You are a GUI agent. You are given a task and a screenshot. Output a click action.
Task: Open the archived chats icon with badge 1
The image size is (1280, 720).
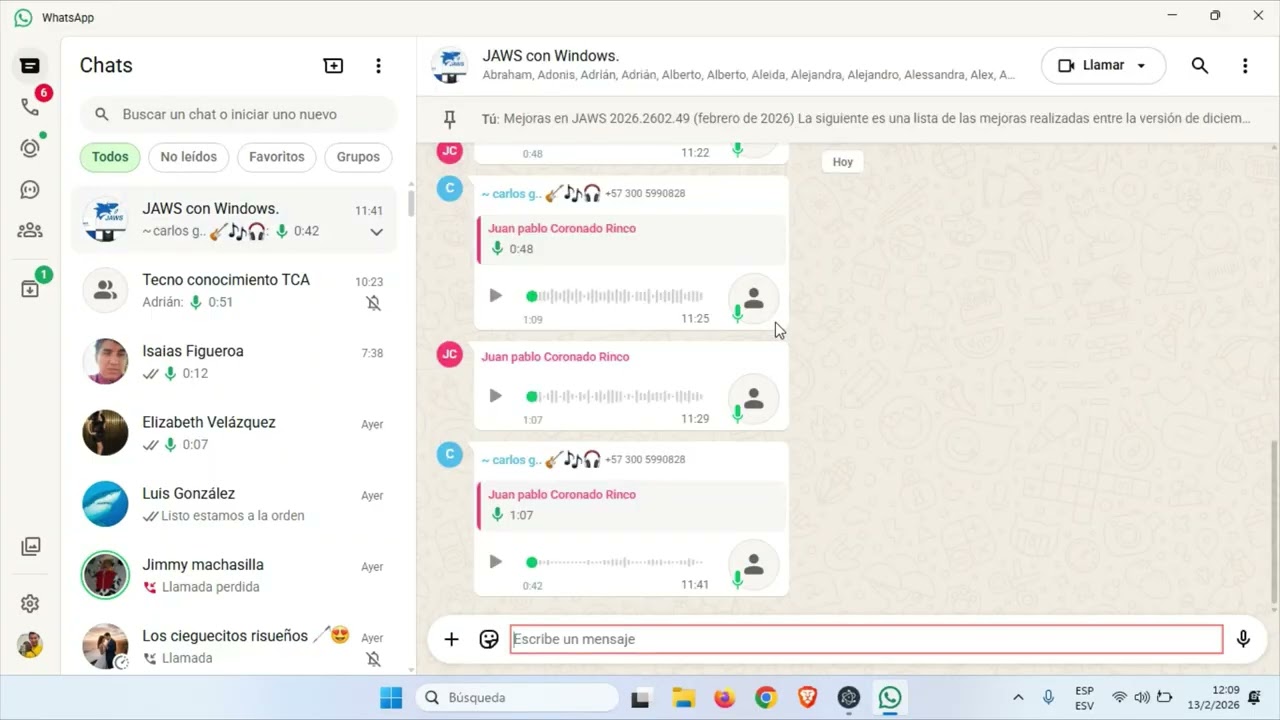(x=30, y=288)
